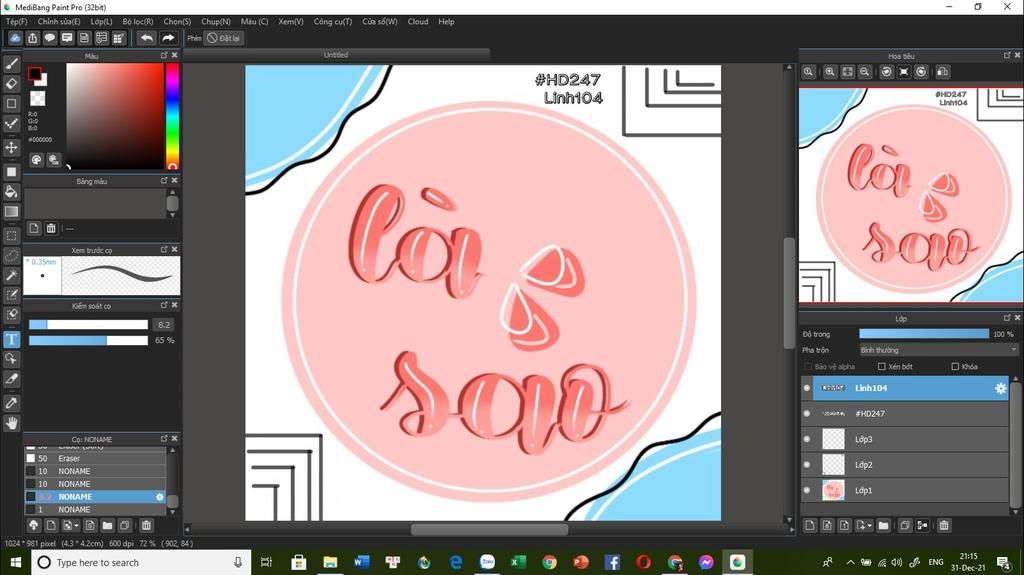Click the transparent color swatch
This screenshot has height=575, width=1024.
coord(38,99)
